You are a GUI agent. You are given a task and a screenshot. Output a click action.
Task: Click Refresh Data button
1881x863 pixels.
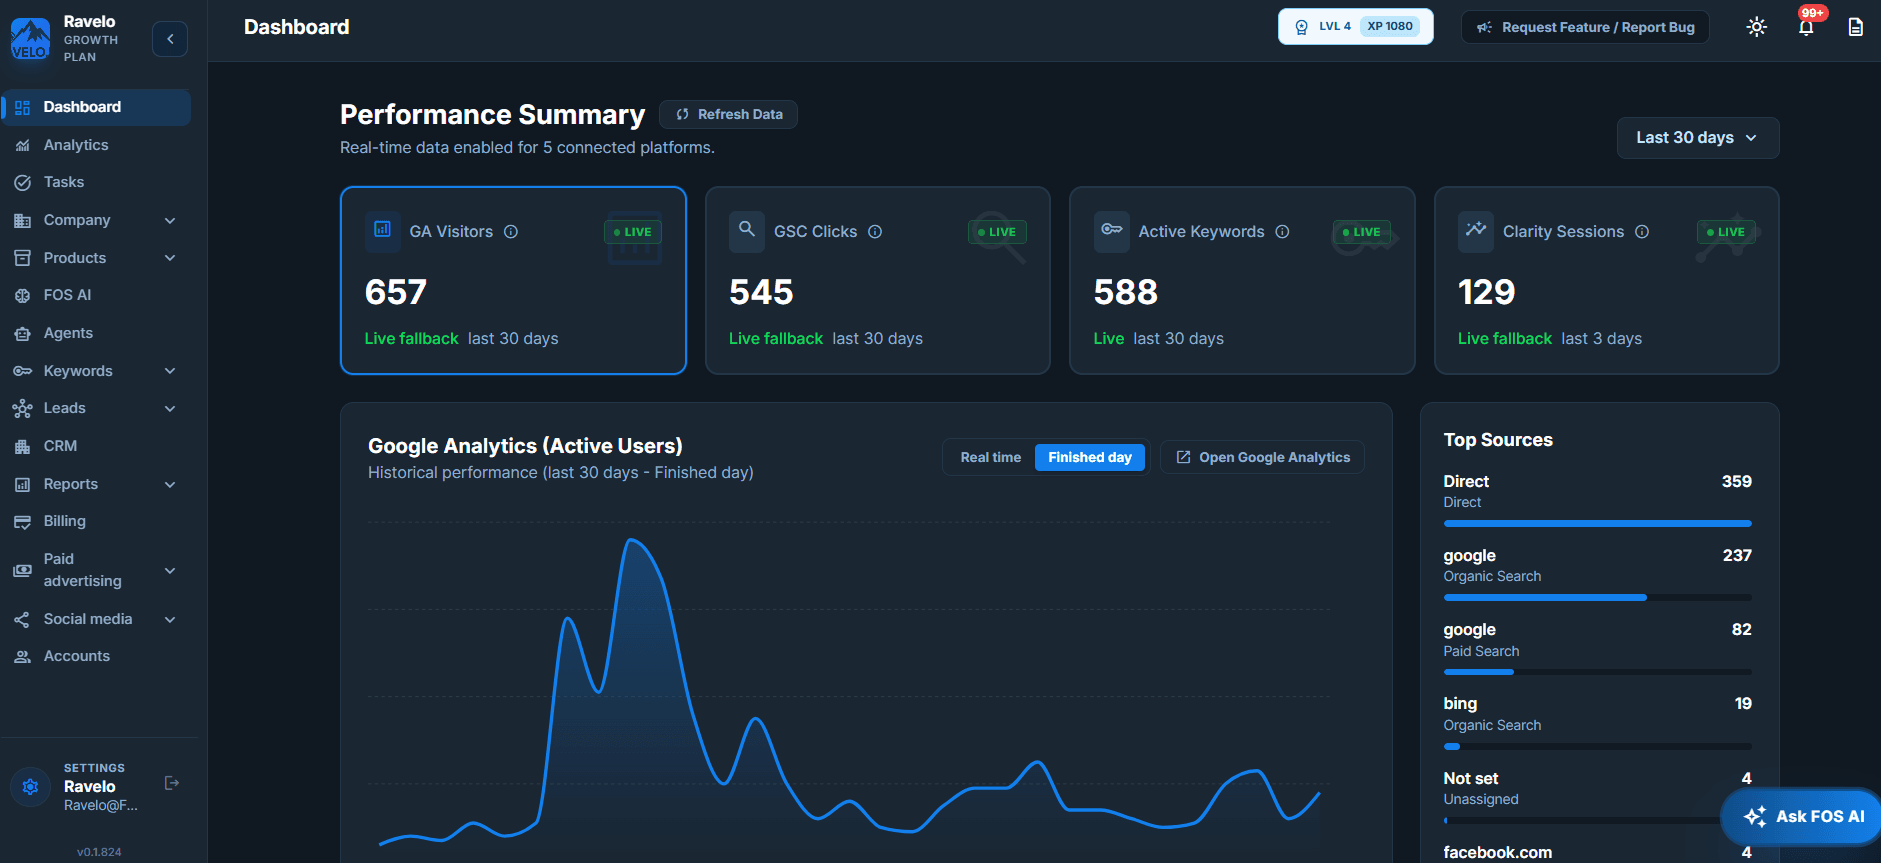click(728, 115)
